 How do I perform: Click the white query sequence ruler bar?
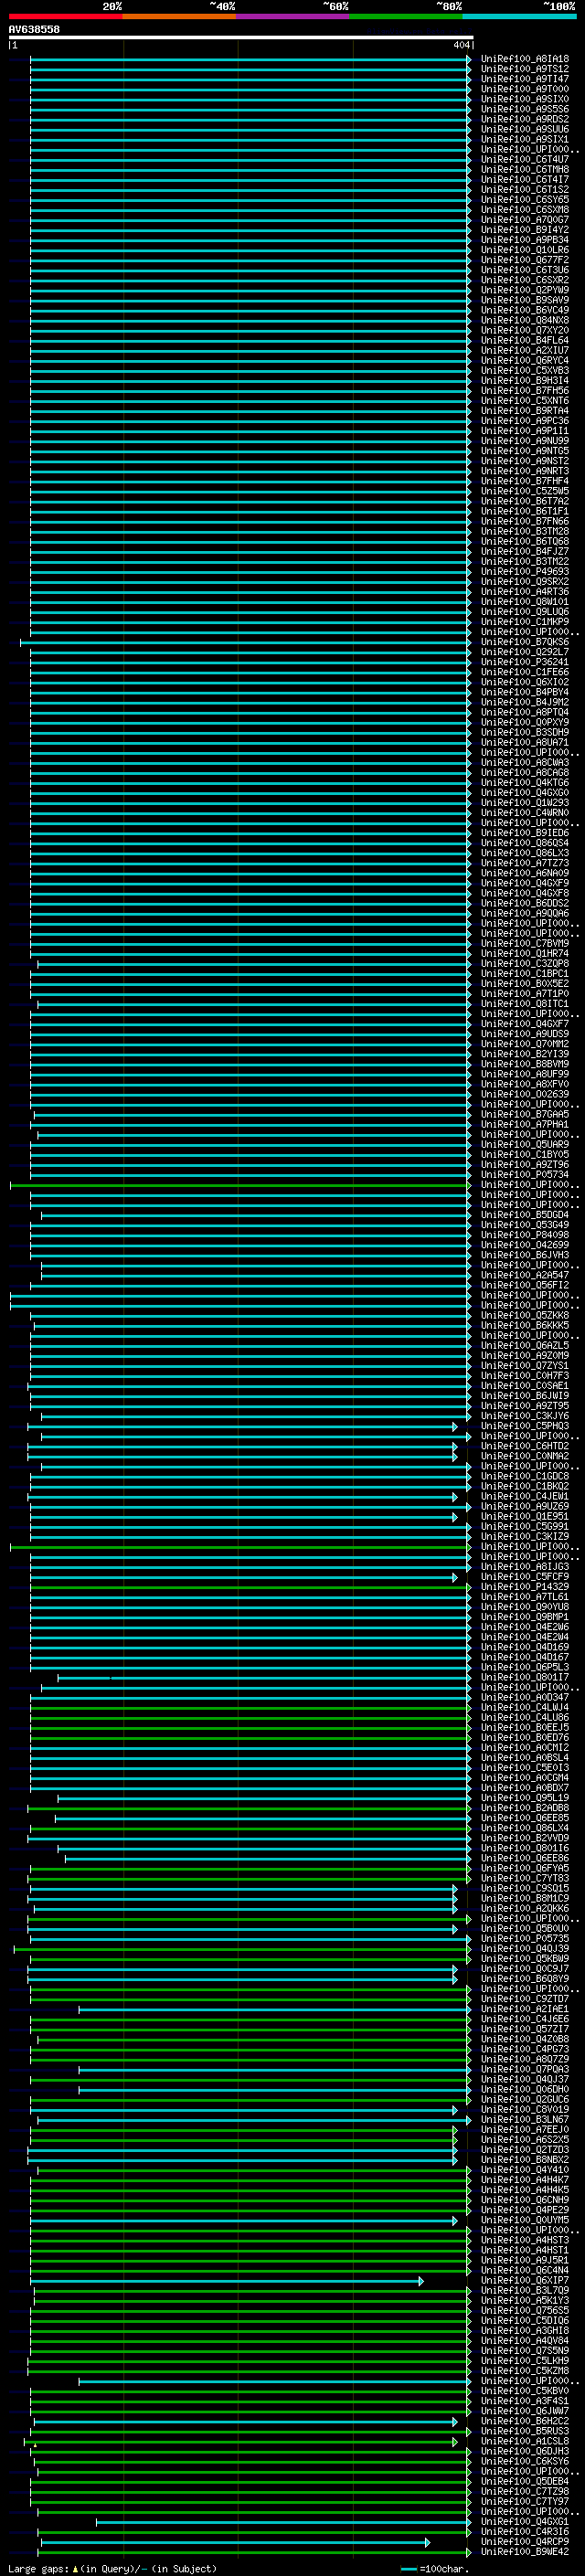[240, 37]
